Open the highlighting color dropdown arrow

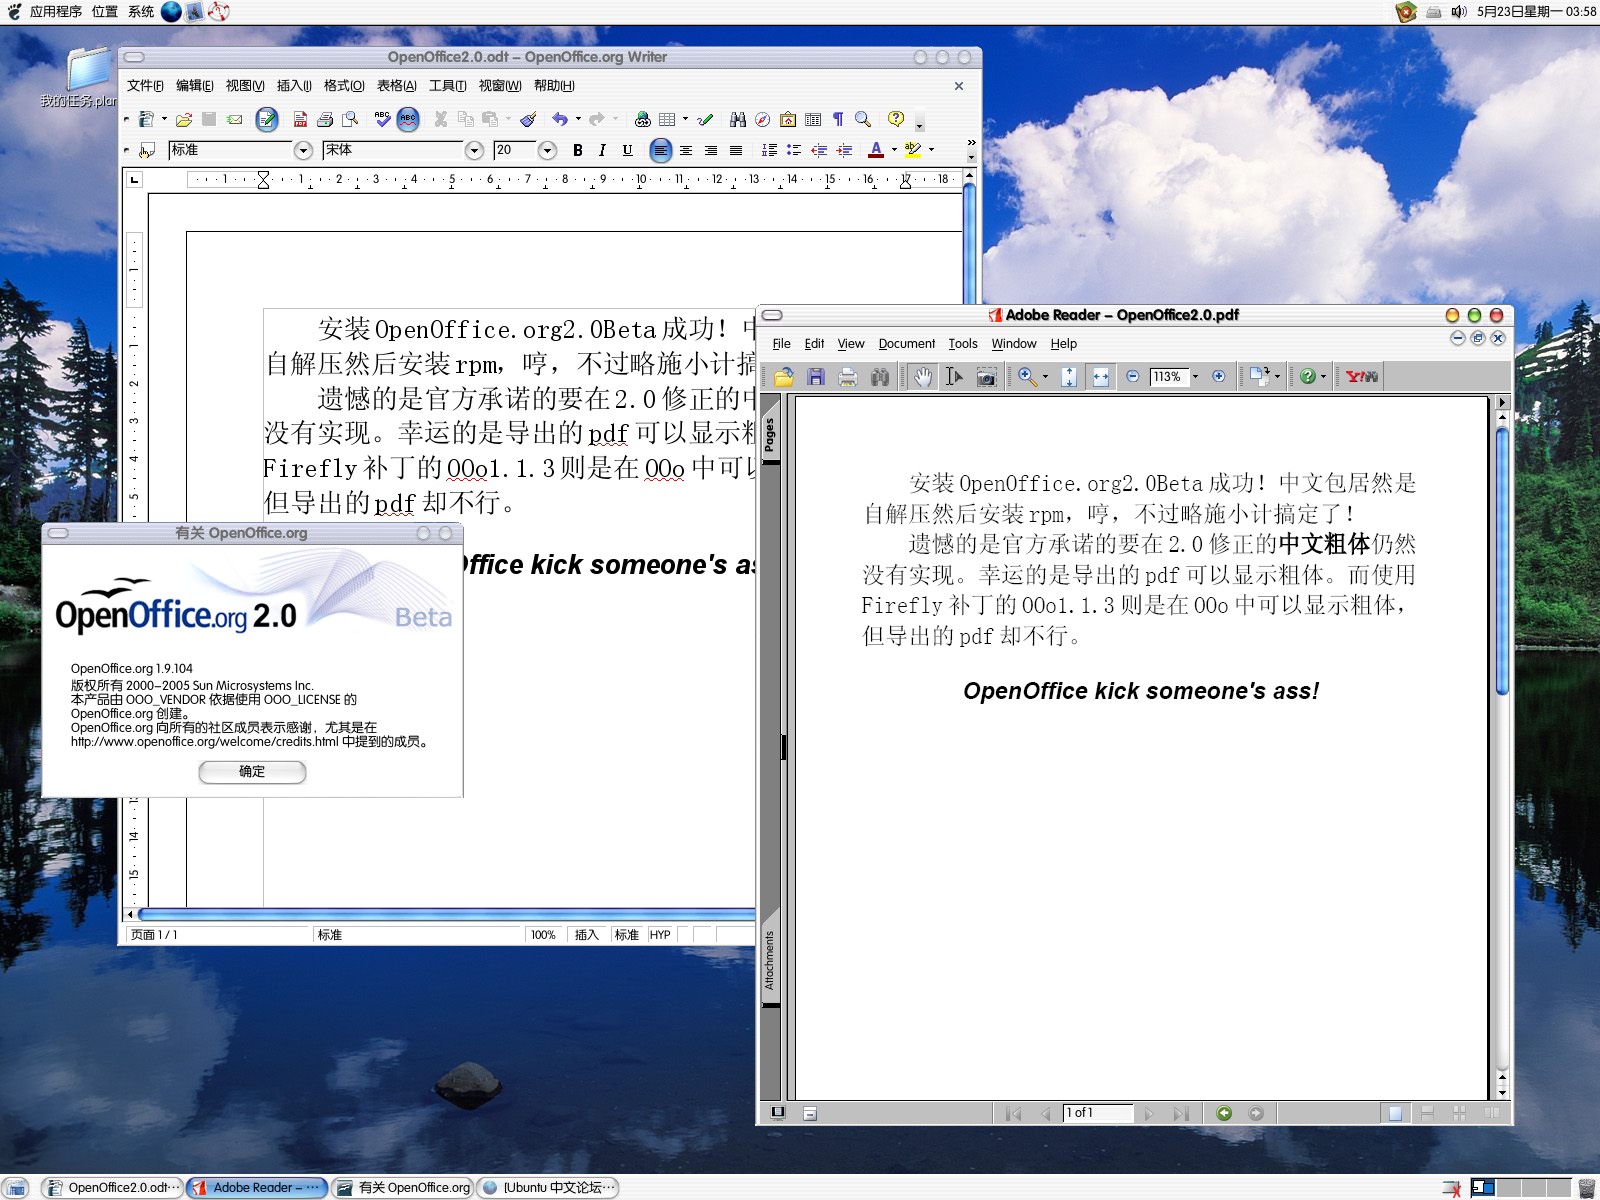pyautogui.click(x=931, y=150)
